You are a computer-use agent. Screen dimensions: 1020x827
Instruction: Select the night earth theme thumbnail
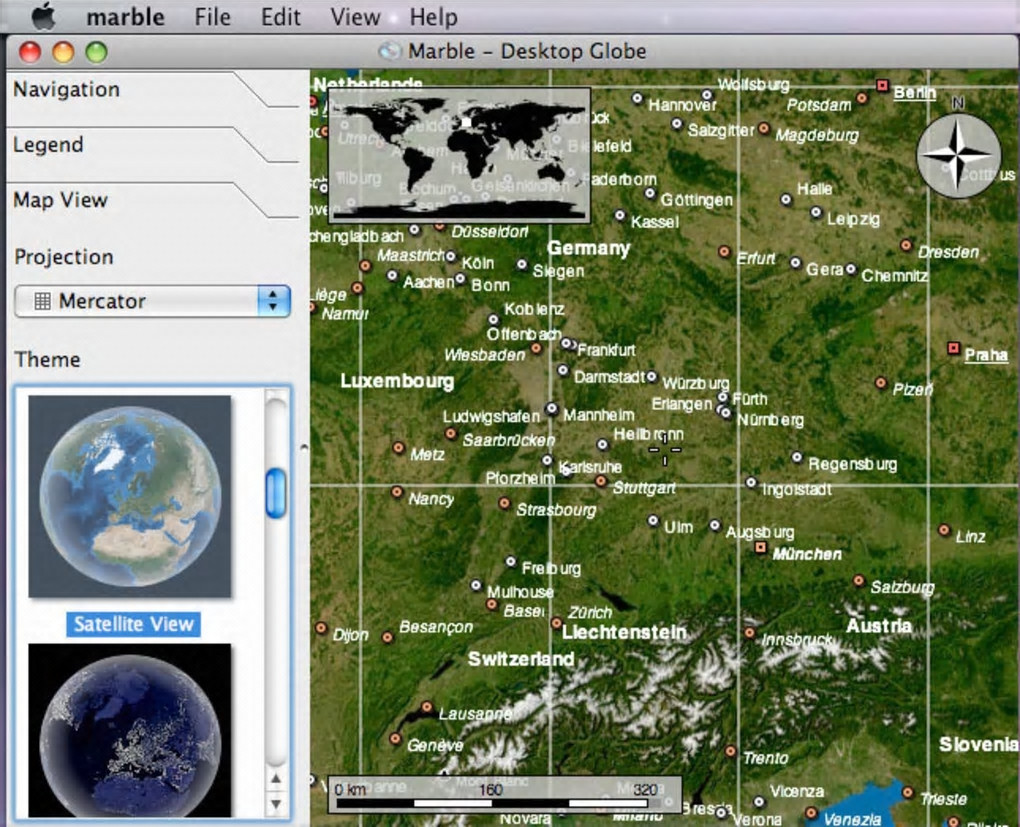click(130, 730)
